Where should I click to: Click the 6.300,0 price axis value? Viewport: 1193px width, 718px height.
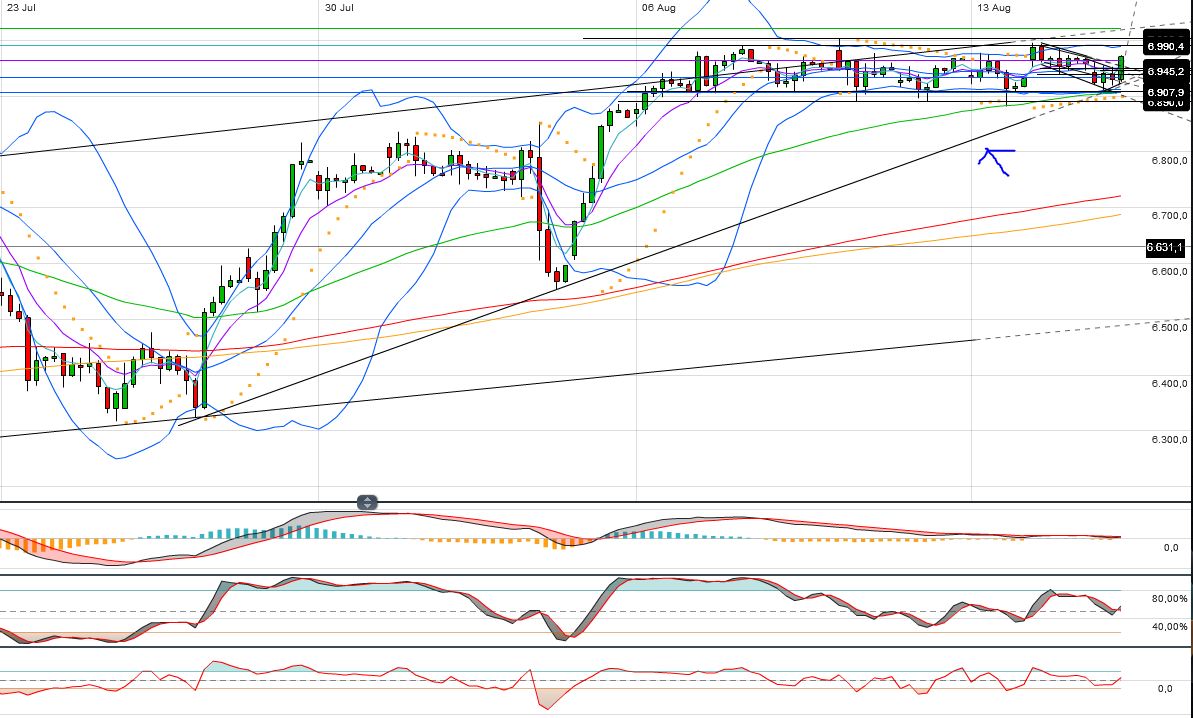point(1169,440)
